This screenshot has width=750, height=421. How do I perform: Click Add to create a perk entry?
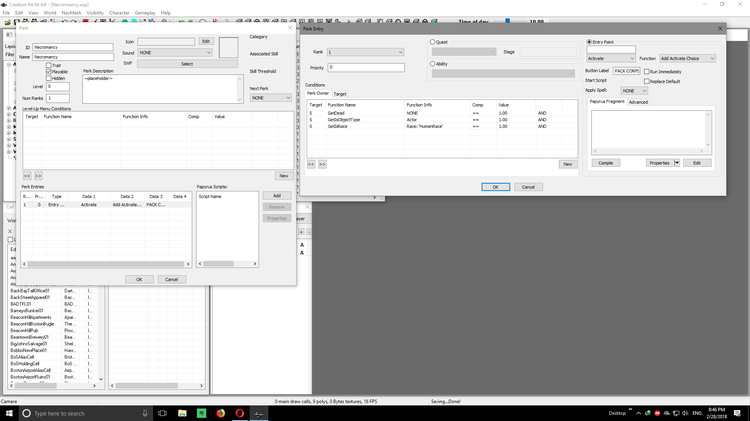(x=277, y=196)
